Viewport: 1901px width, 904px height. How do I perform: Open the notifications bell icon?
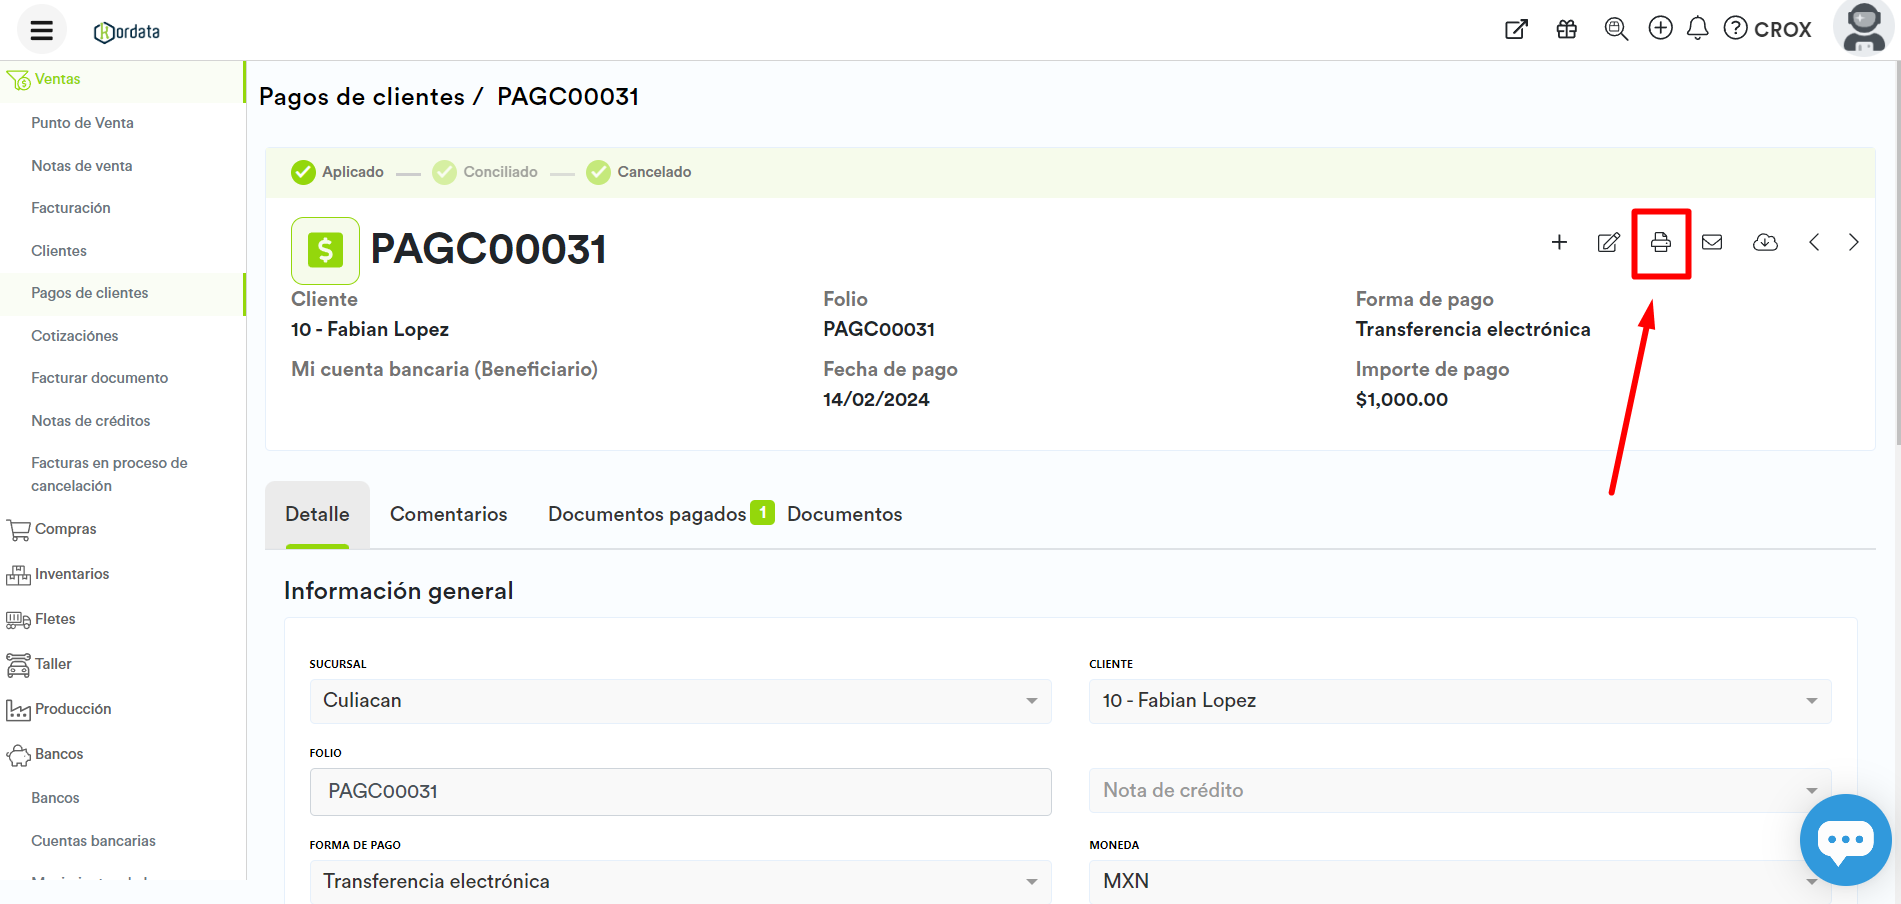(1697, 29)
